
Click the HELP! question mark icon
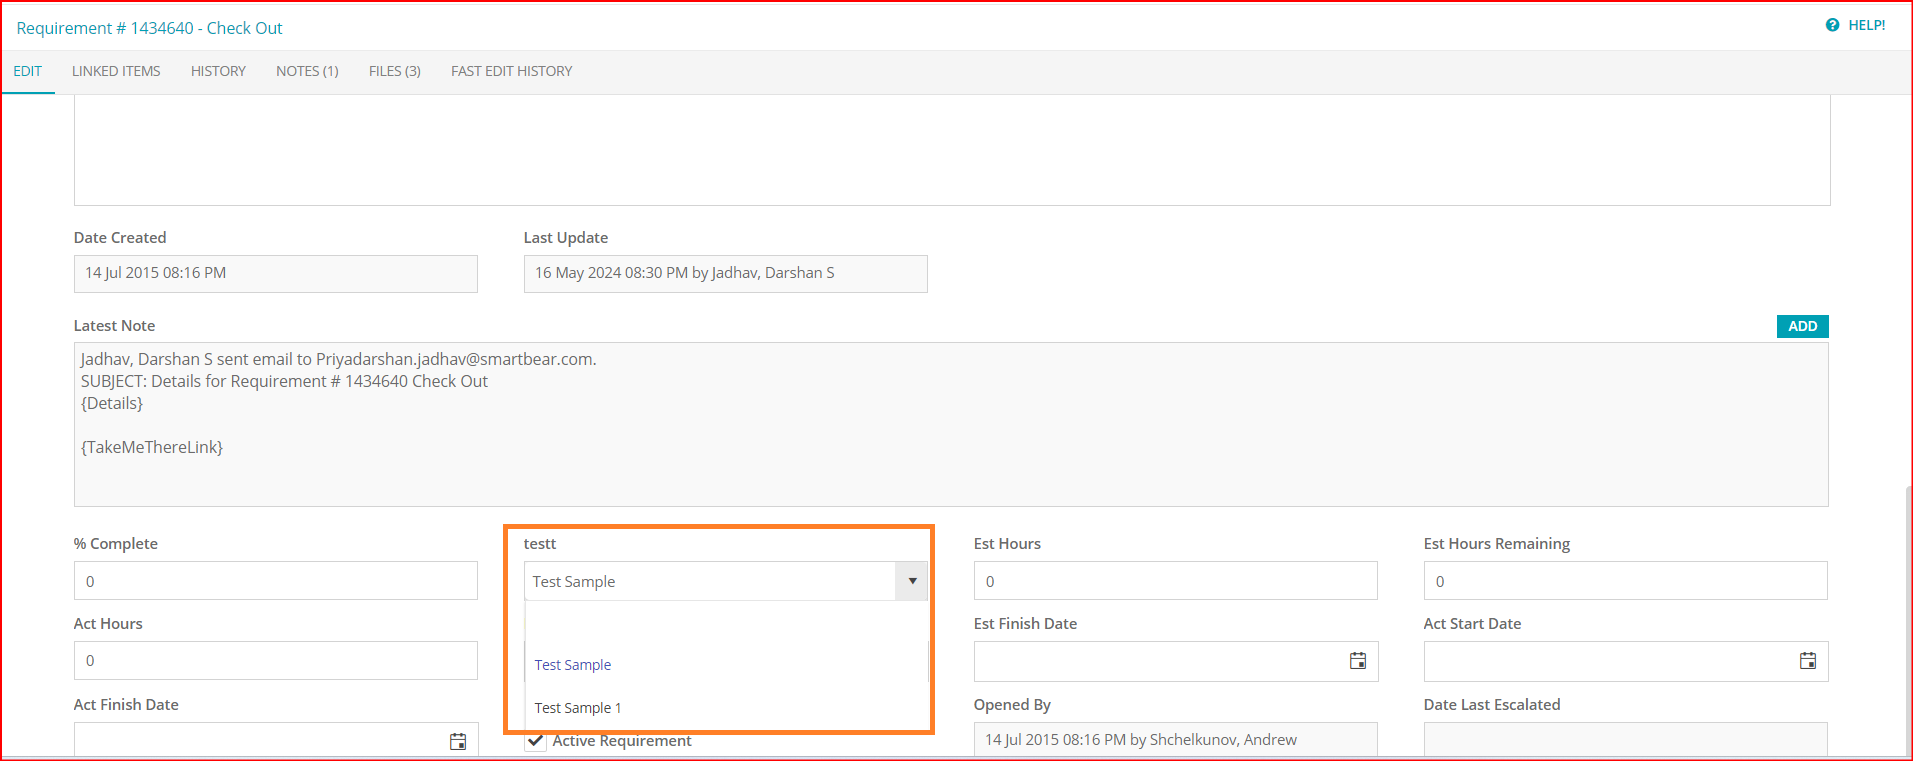[1832, 25]
